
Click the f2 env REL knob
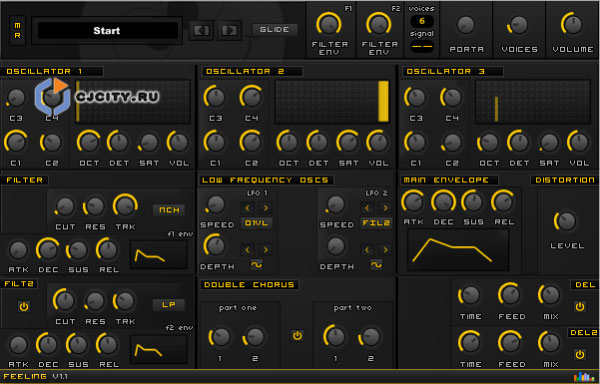pyautogui.click(x=108, y=344)
